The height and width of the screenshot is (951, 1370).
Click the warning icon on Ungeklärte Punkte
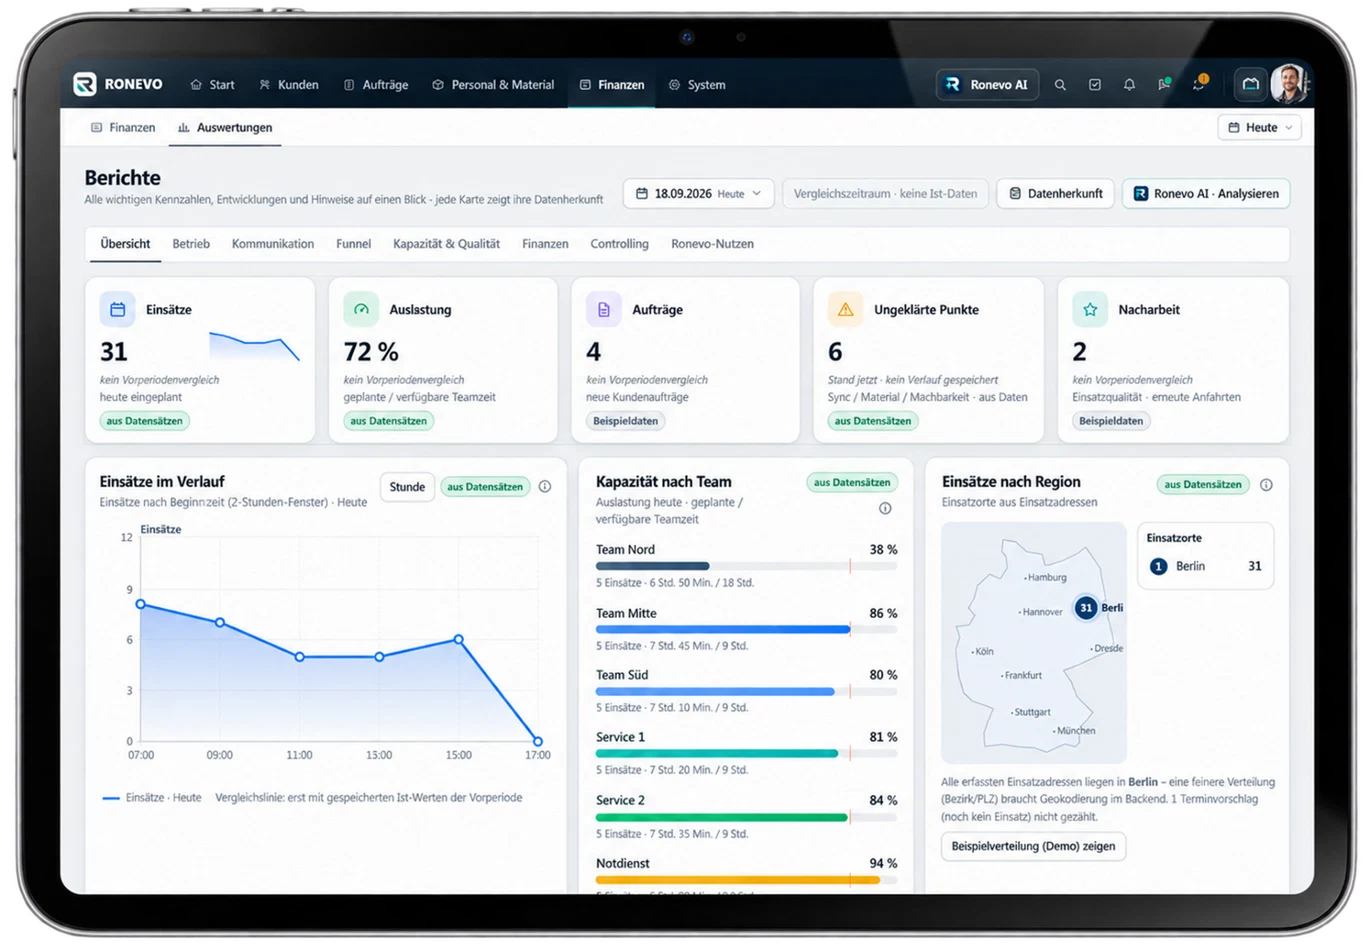pyautogui.click(x=845, y=310)
